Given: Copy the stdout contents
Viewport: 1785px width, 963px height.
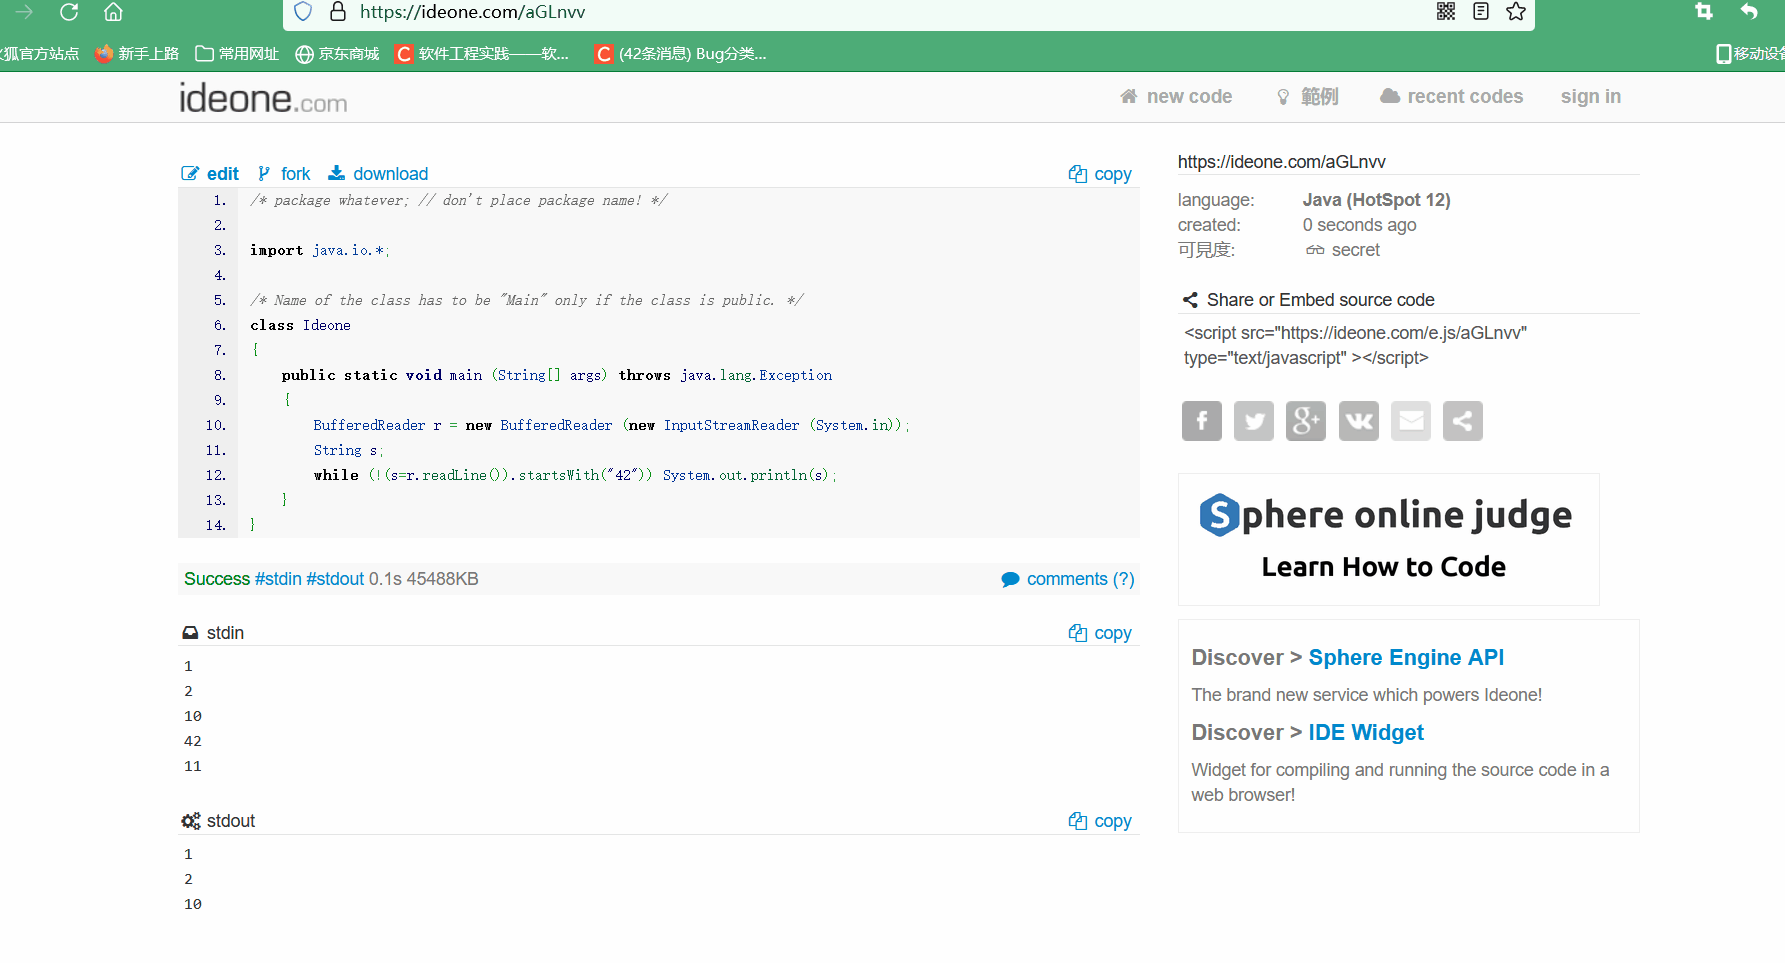Looking at the screenshot, I should point(1100,821).
